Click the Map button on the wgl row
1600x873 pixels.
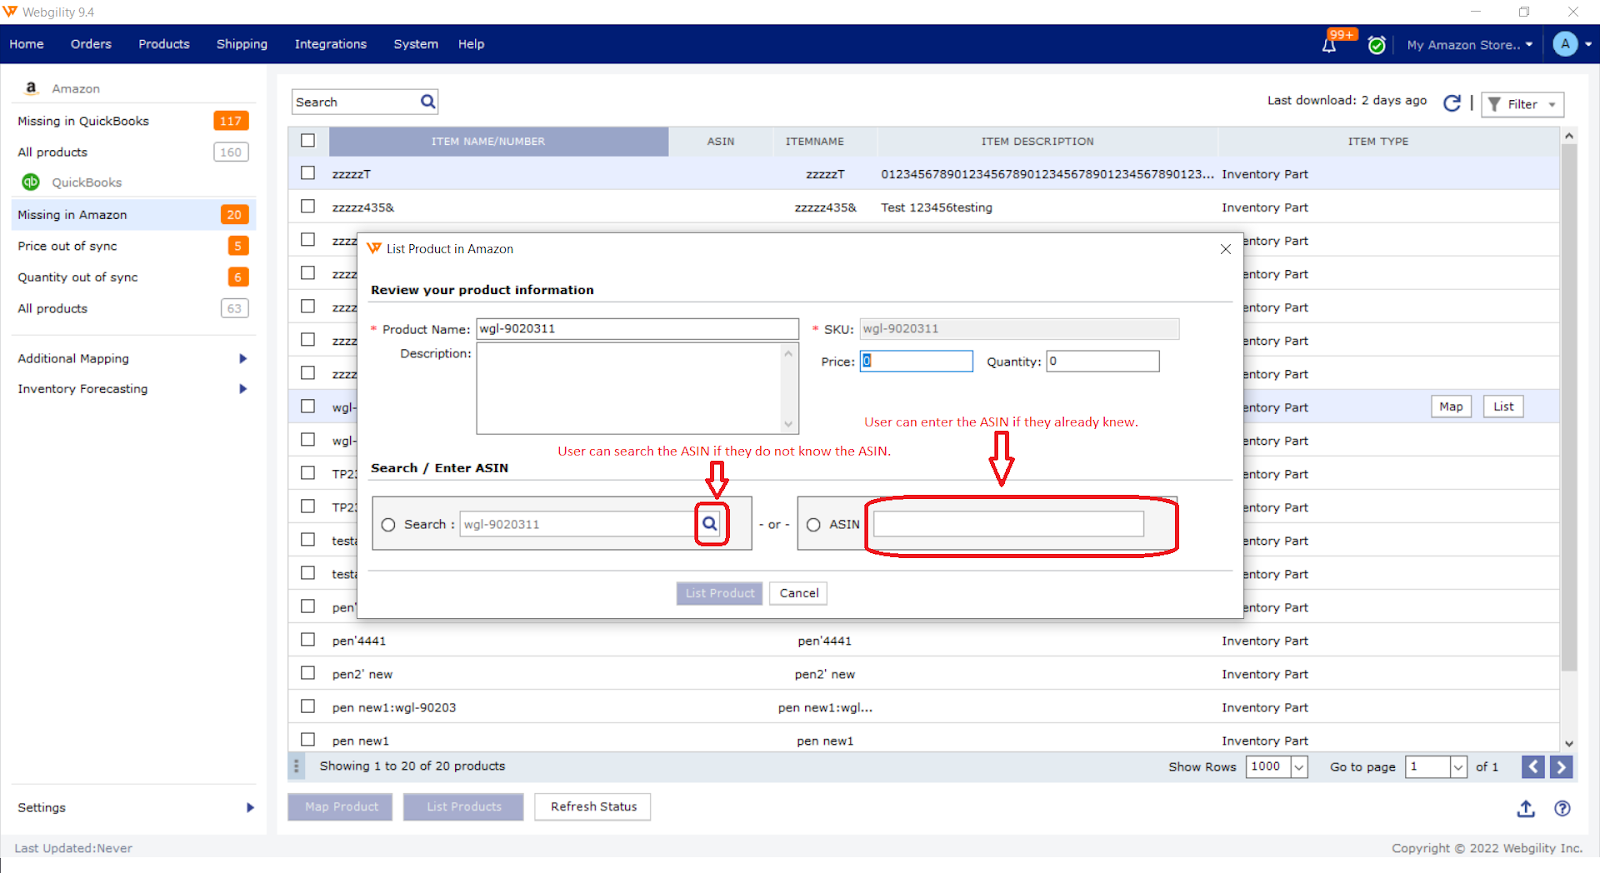[1451, 407]
